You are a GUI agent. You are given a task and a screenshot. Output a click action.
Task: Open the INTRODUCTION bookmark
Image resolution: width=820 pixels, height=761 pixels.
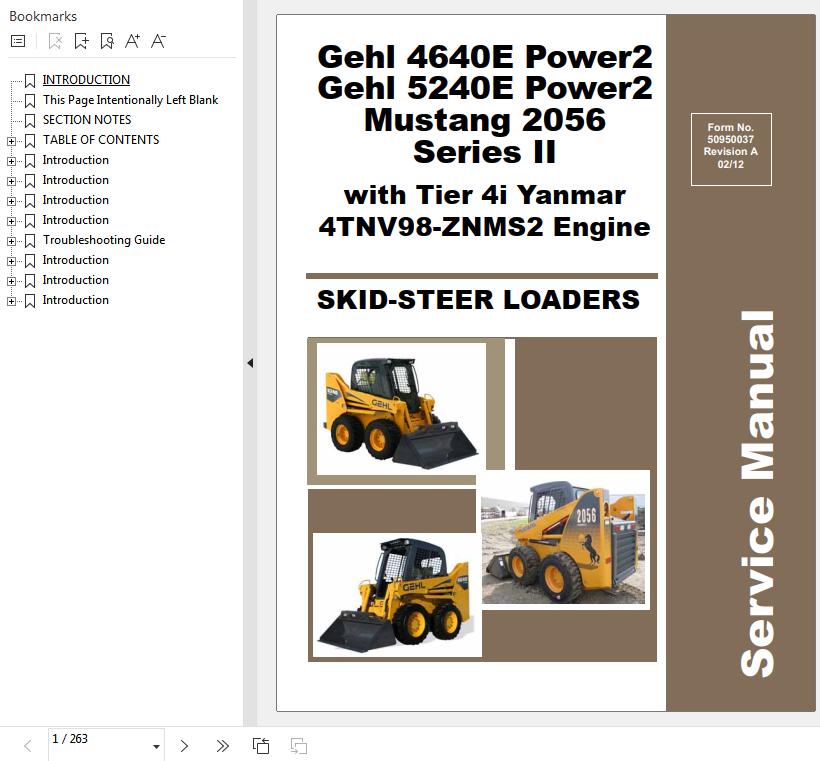coord(86,79)
